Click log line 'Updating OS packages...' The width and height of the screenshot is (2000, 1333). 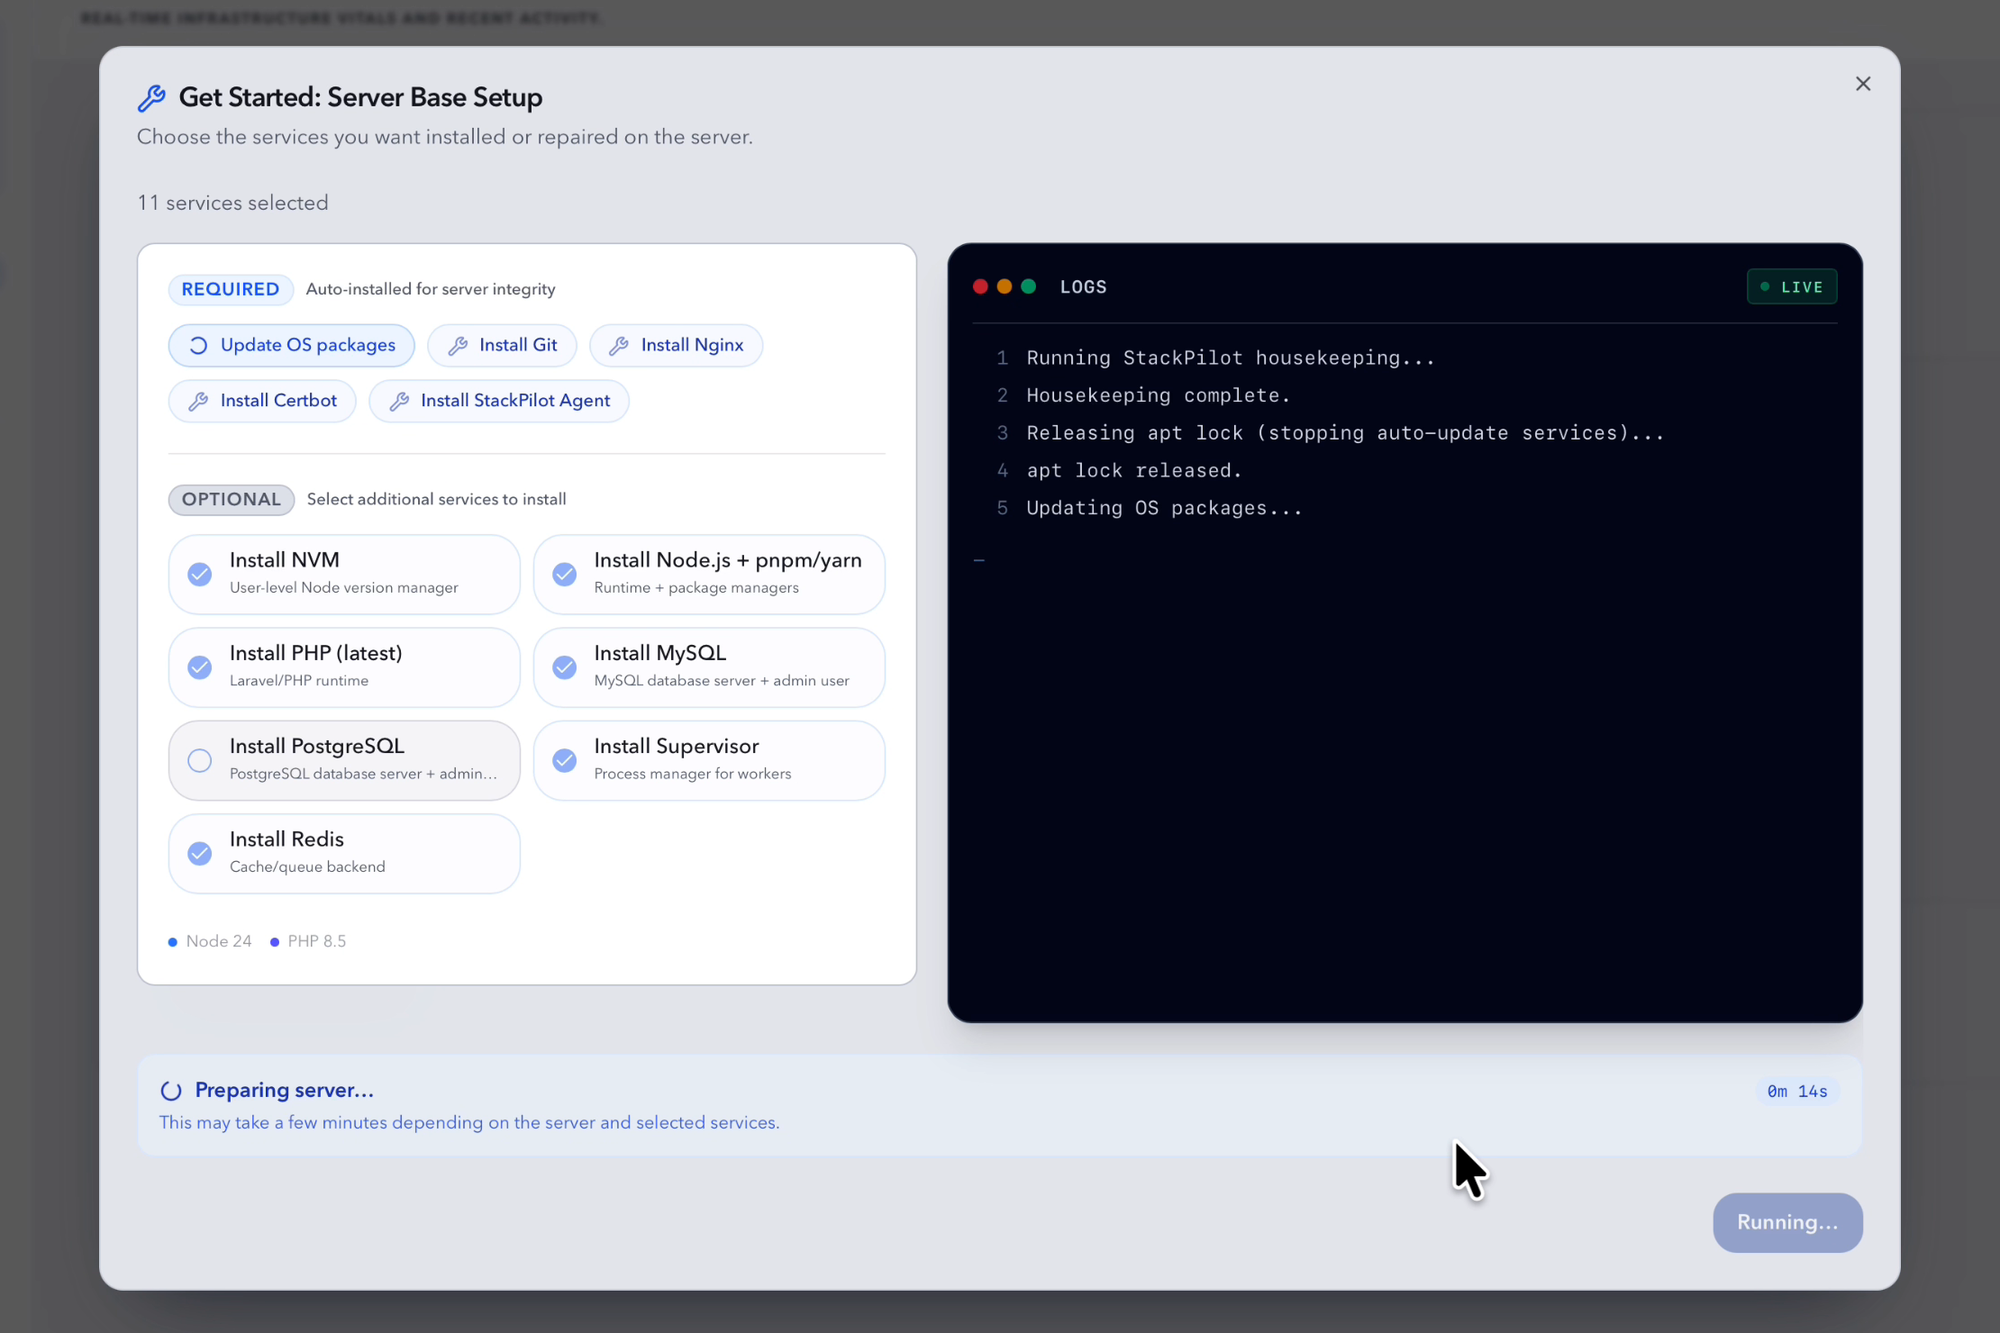1164,508
